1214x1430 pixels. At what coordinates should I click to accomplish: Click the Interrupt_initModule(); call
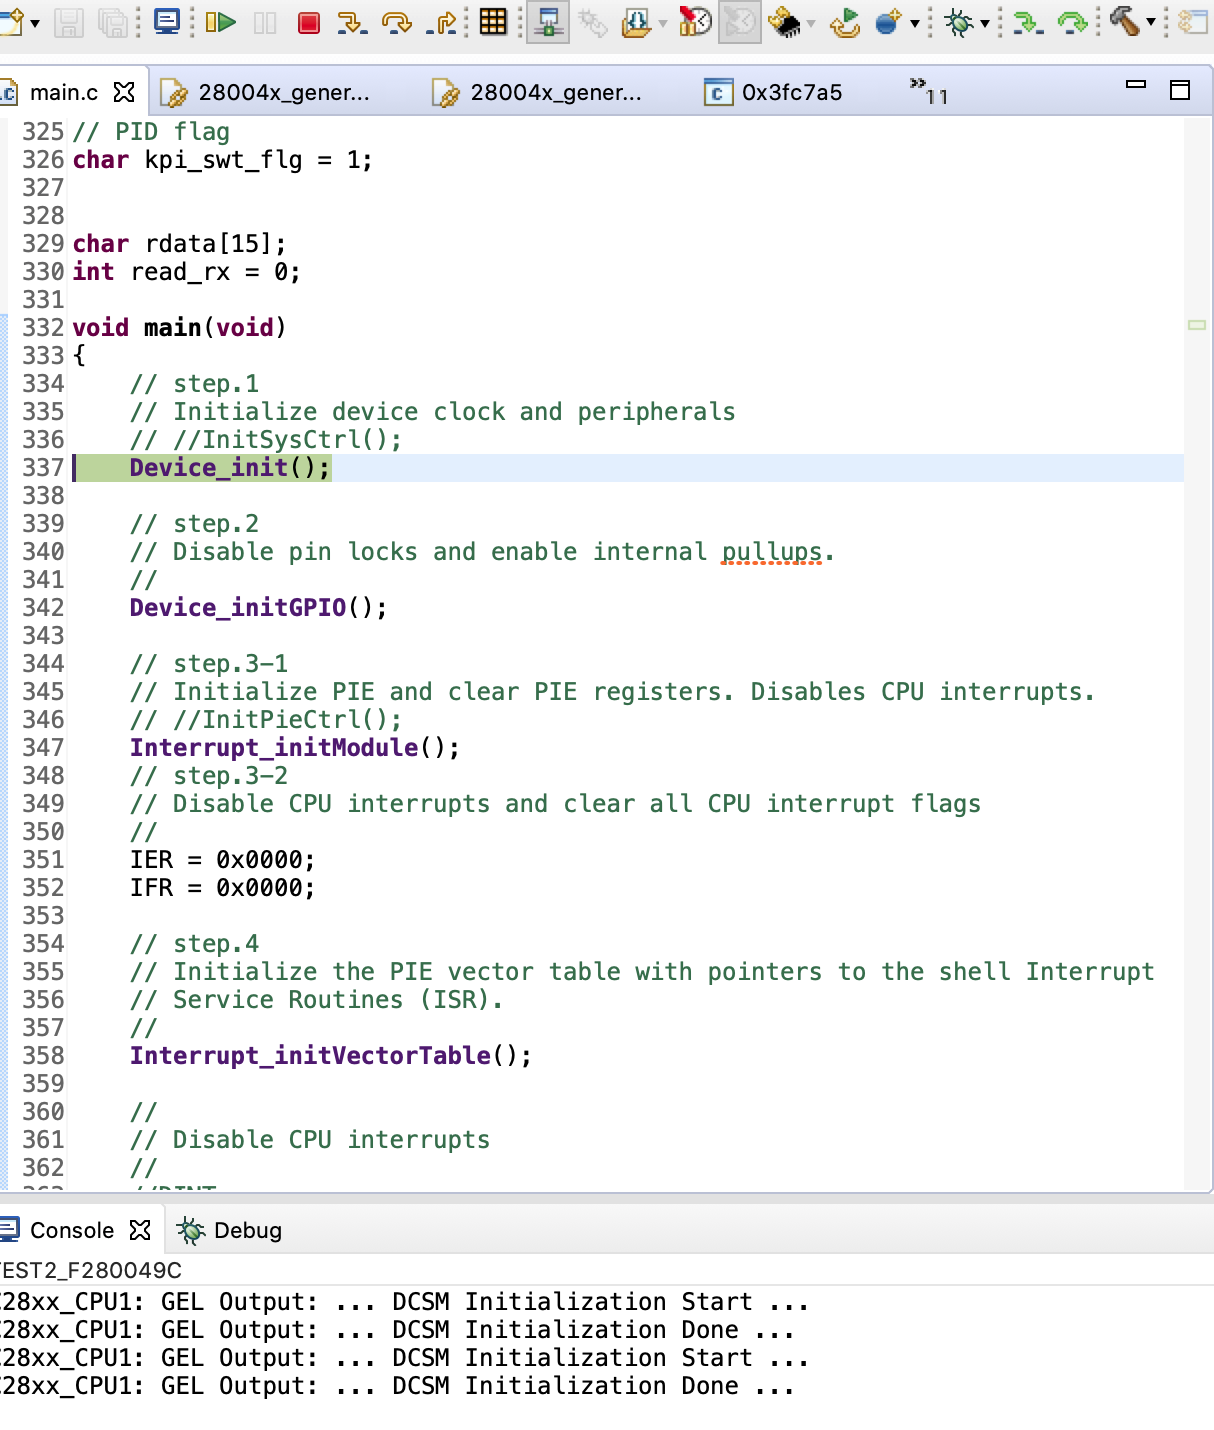(x=295, y=747)
